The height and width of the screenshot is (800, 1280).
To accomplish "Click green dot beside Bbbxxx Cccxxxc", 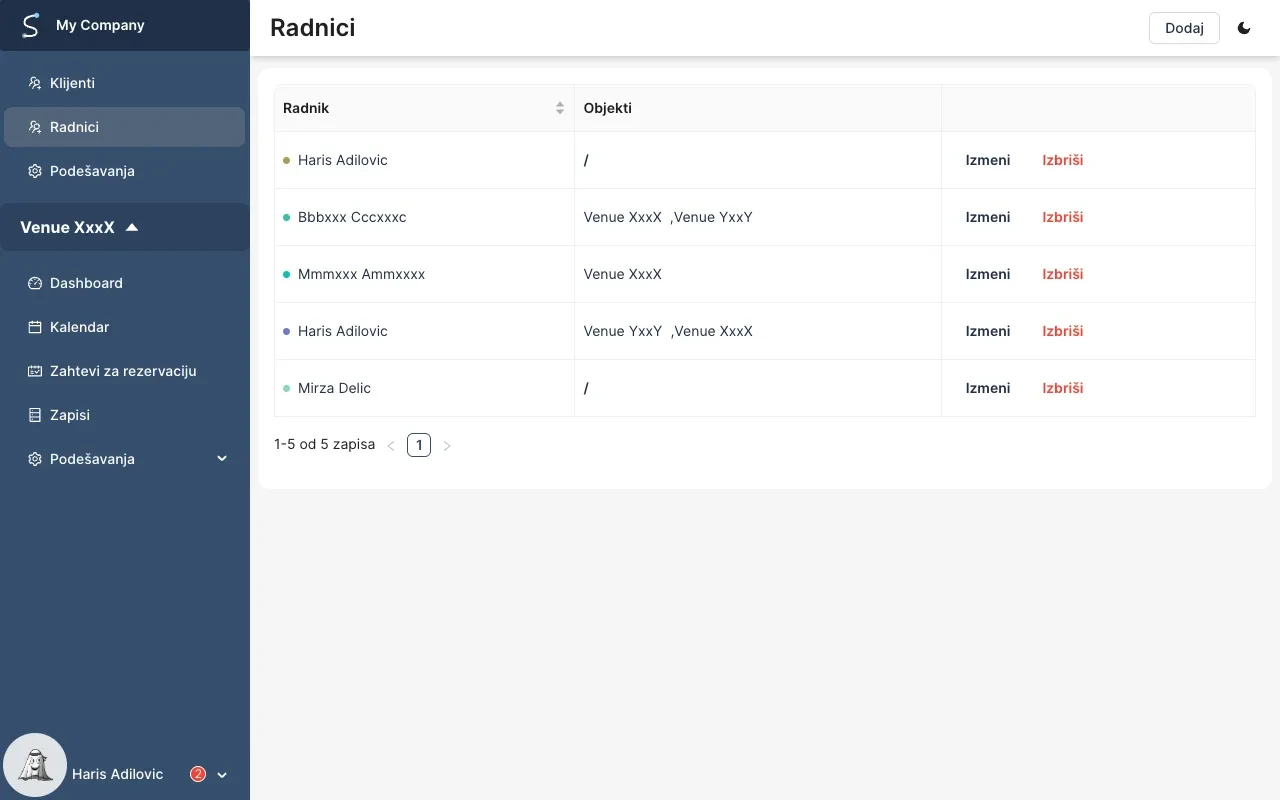I will (x=287, y=217).
